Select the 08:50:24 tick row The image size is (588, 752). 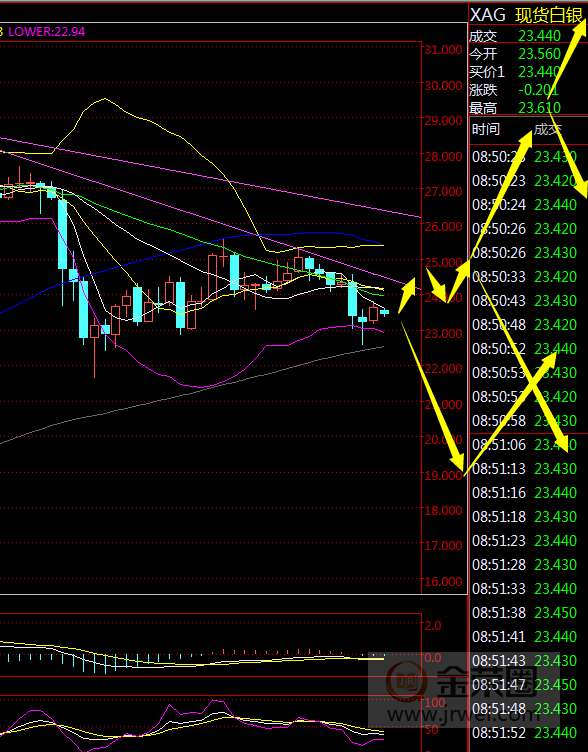tap(528, 205)
